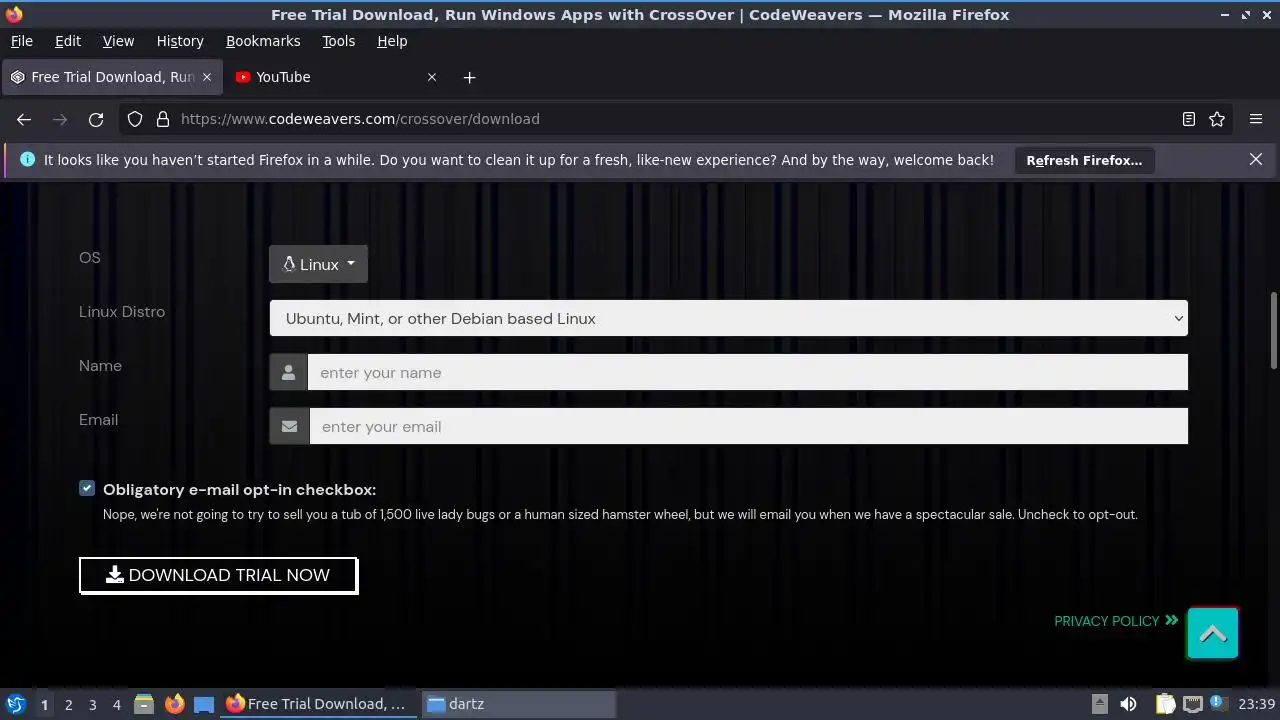1280x720 pixels.
Task: Click the person icon beside the Name field
Action: click(x=288, y=372)
